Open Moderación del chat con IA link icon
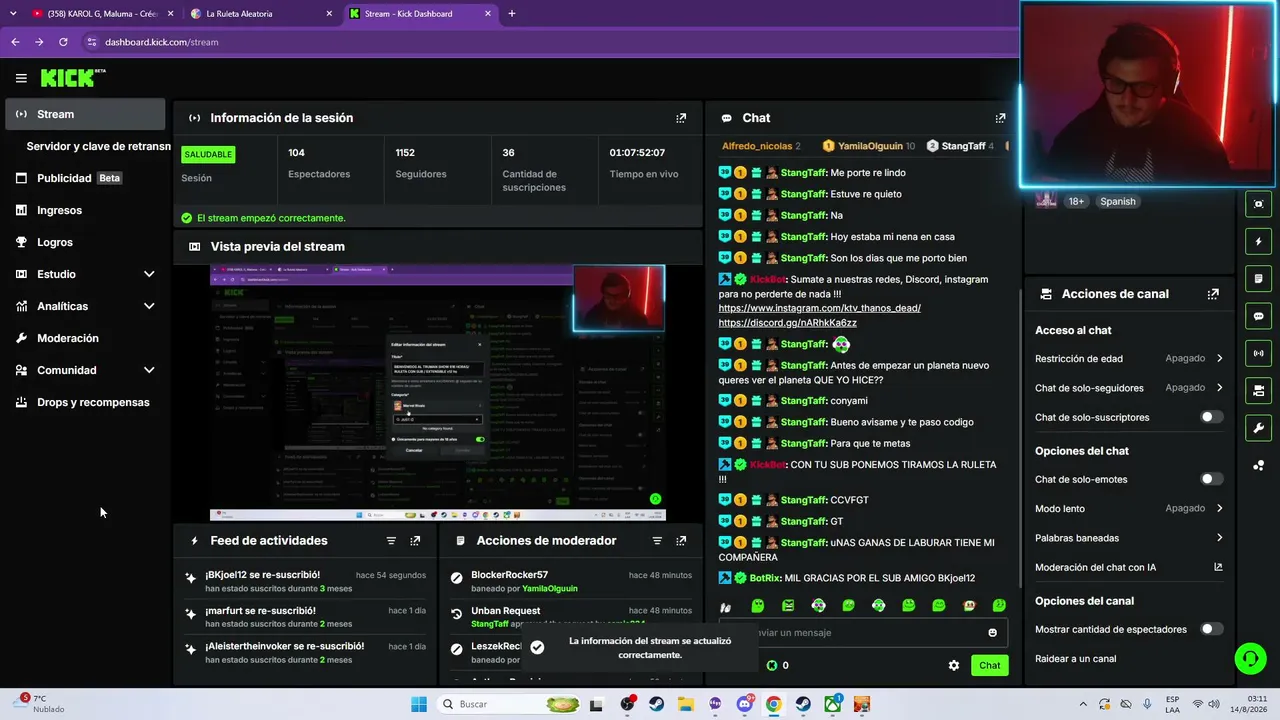 pyautogui.click(x=1218, y=567)
